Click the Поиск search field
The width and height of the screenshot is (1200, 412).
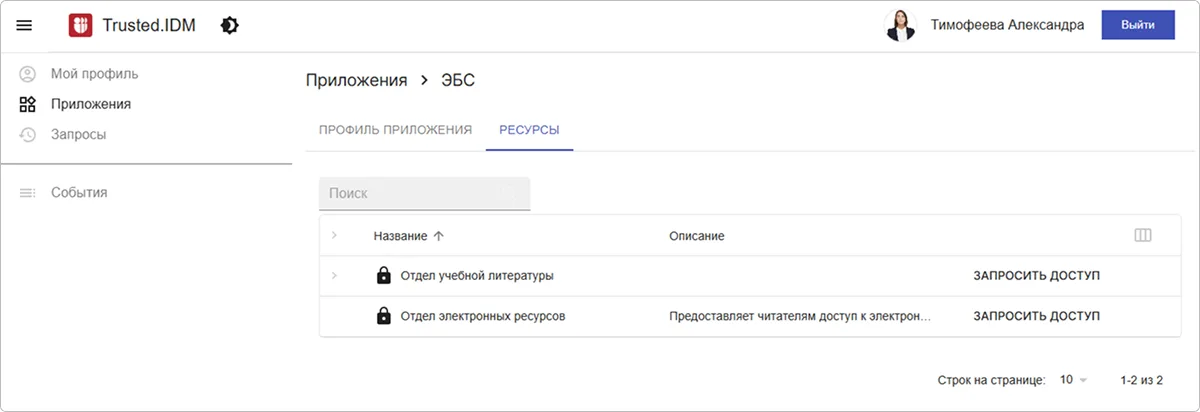[410, 193]
